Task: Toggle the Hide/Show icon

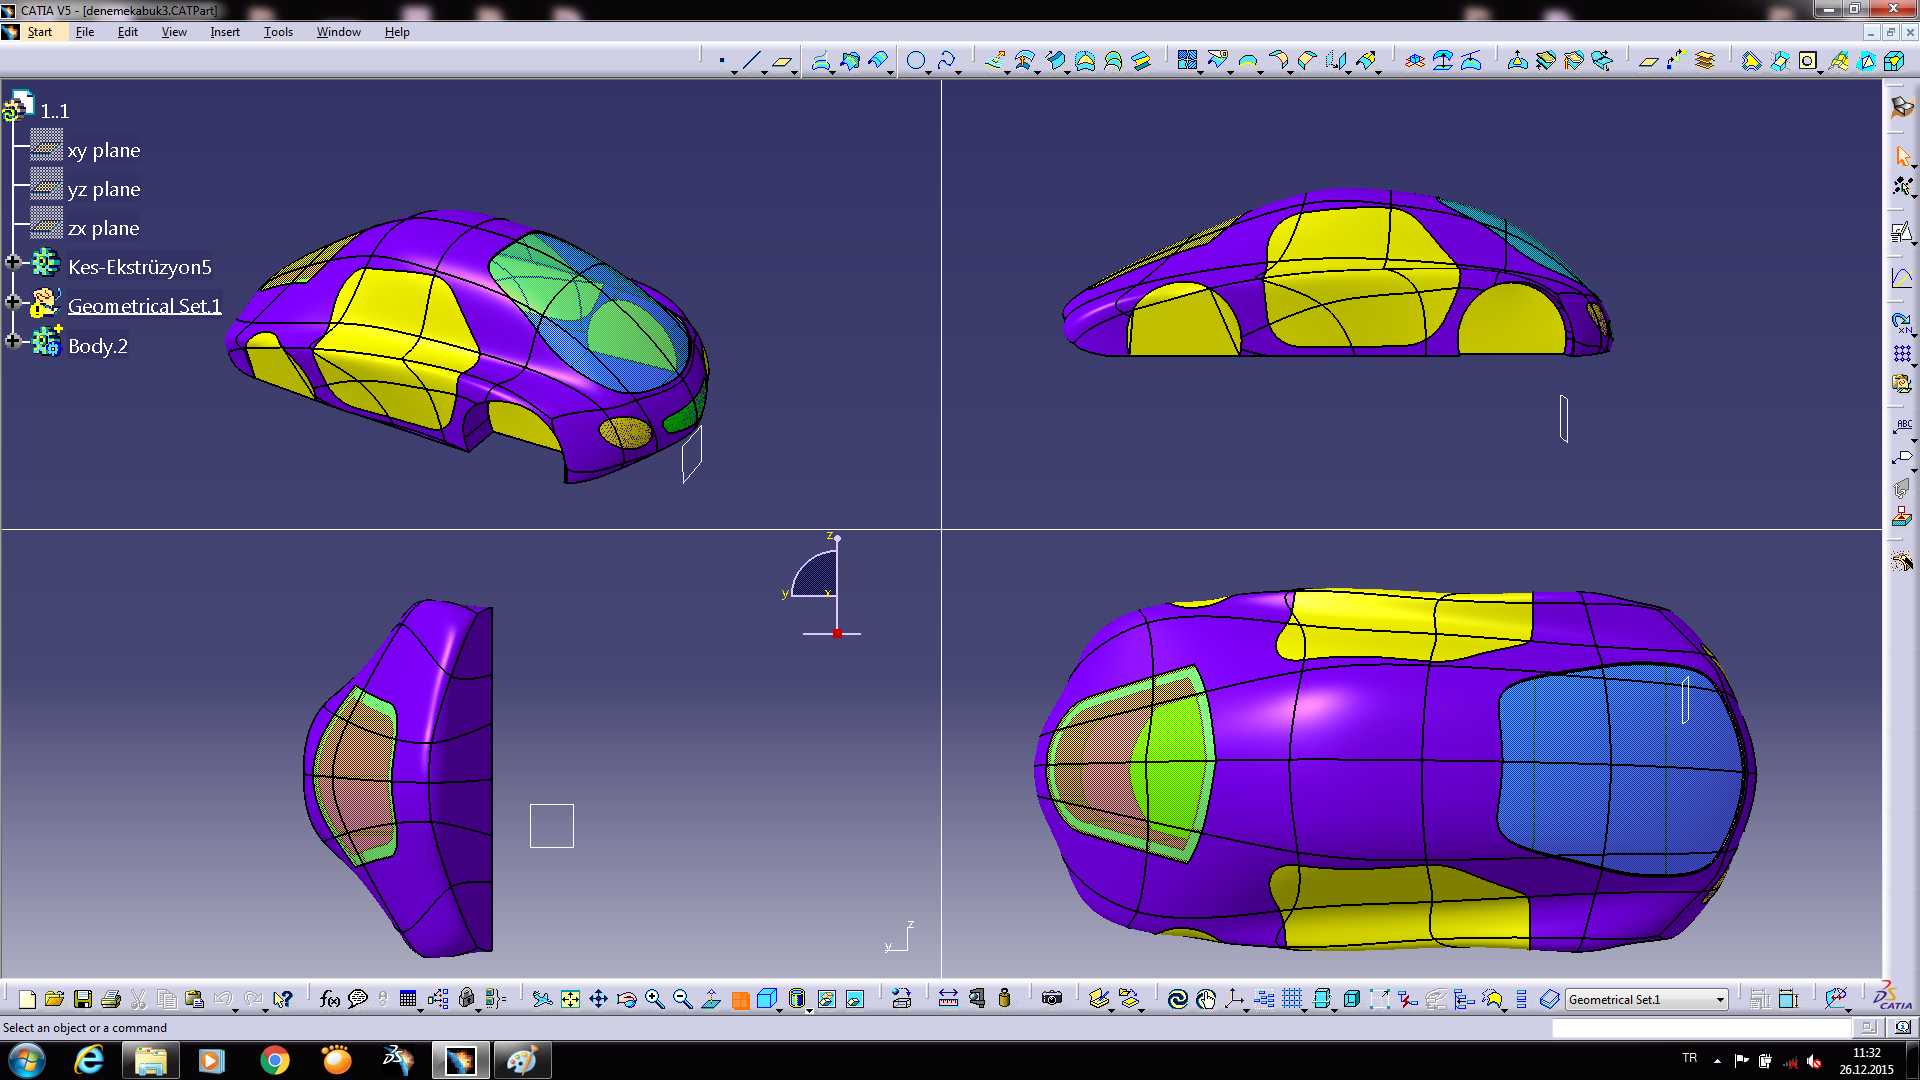Action: click(x=826, y=999)
